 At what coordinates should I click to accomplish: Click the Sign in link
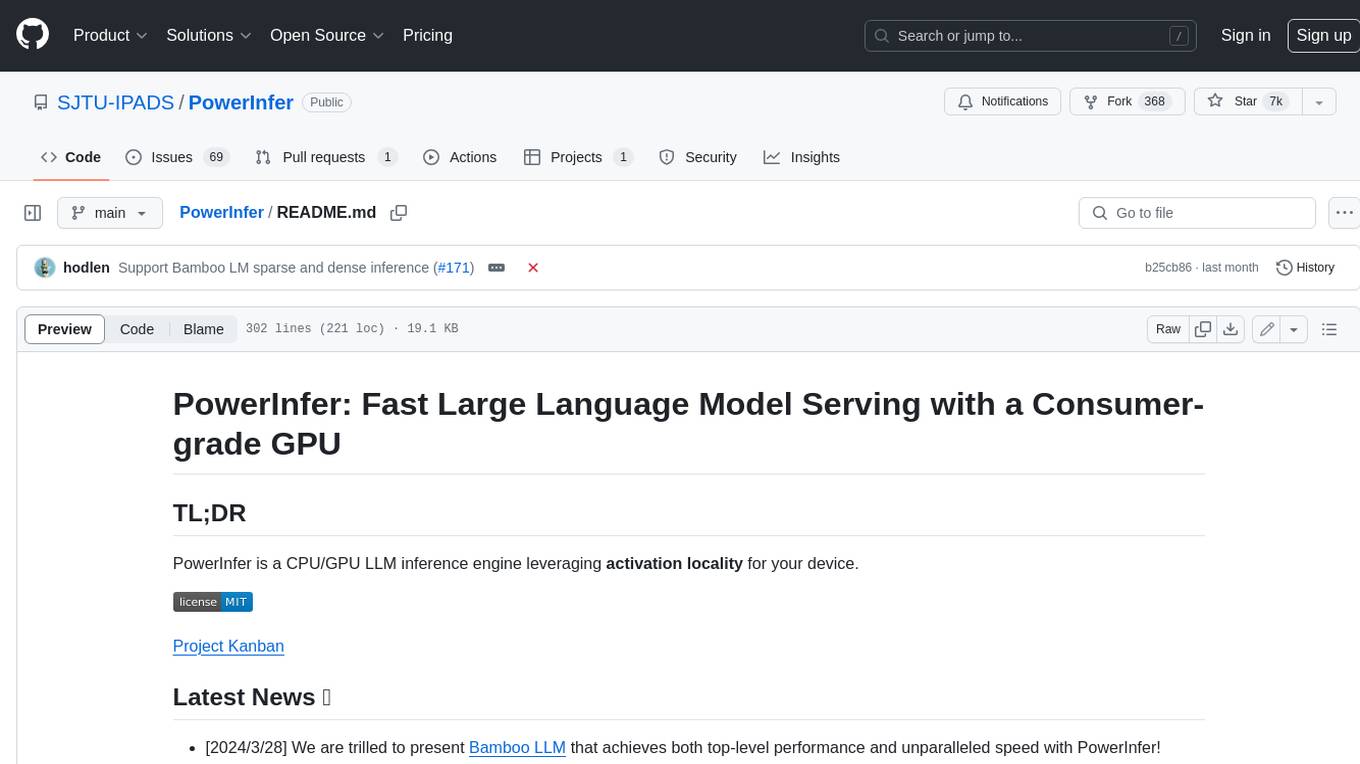tap(1245, 35)
